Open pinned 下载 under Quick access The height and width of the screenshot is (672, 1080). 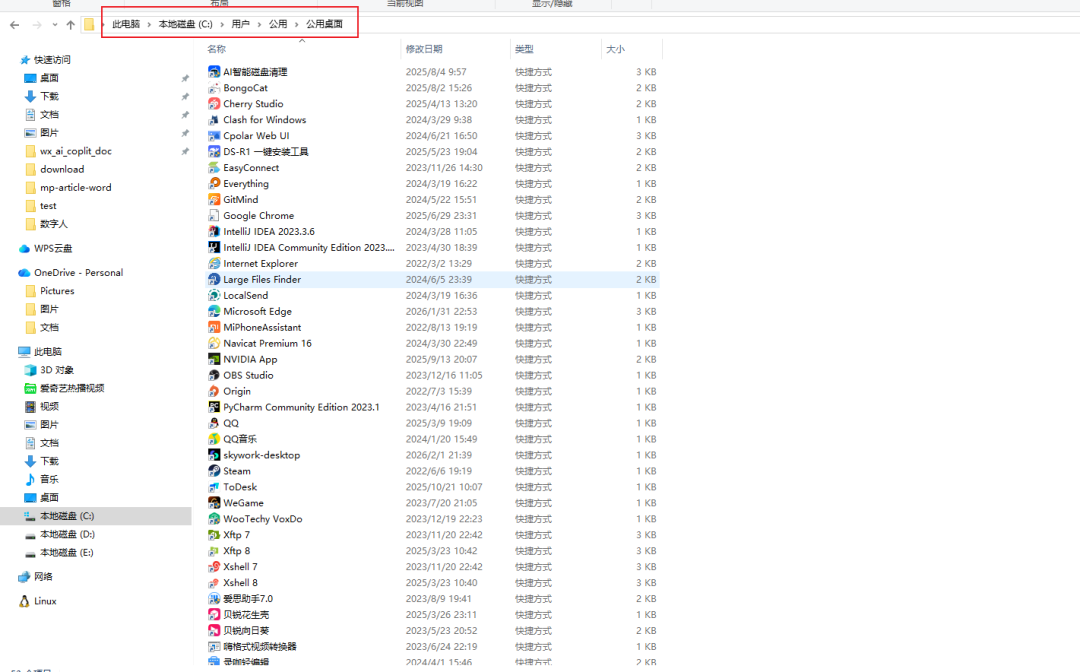point(50,96)
